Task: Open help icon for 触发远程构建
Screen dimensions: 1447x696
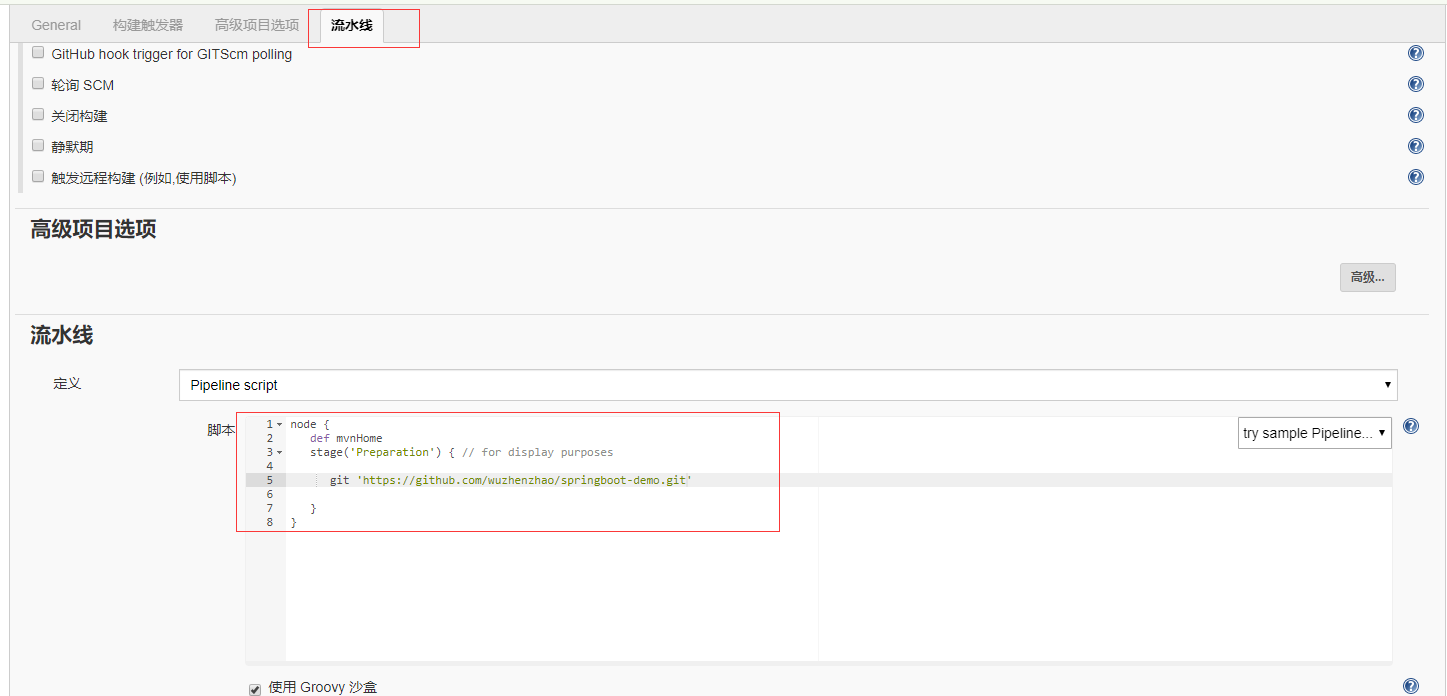Action: (x=1415, y=177)
